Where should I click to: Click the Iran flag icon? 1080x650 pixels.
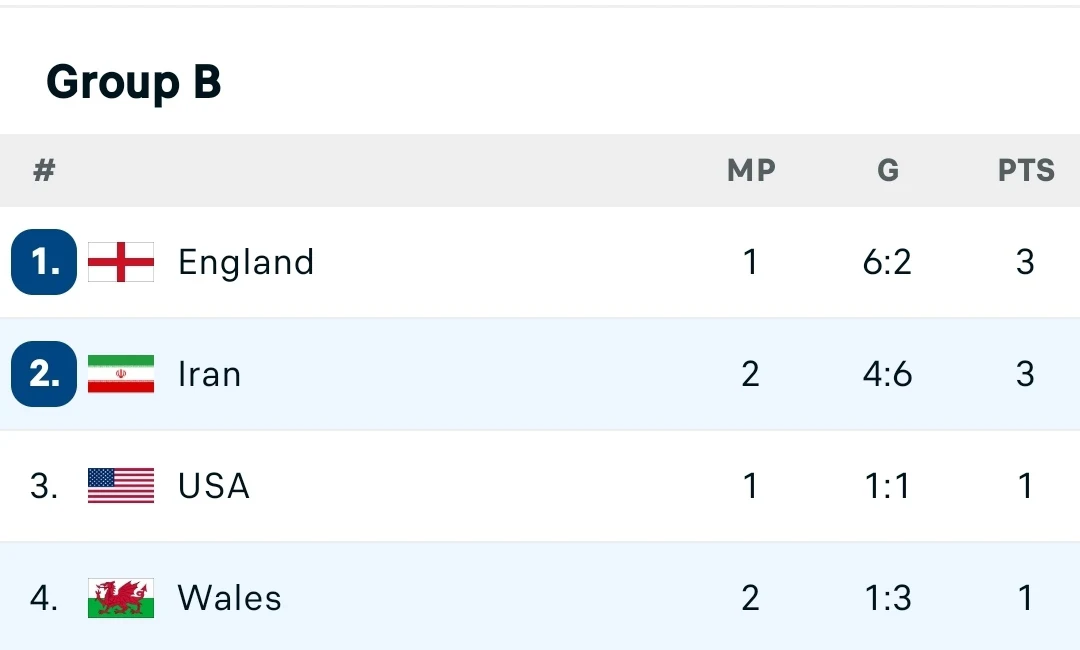121,374
